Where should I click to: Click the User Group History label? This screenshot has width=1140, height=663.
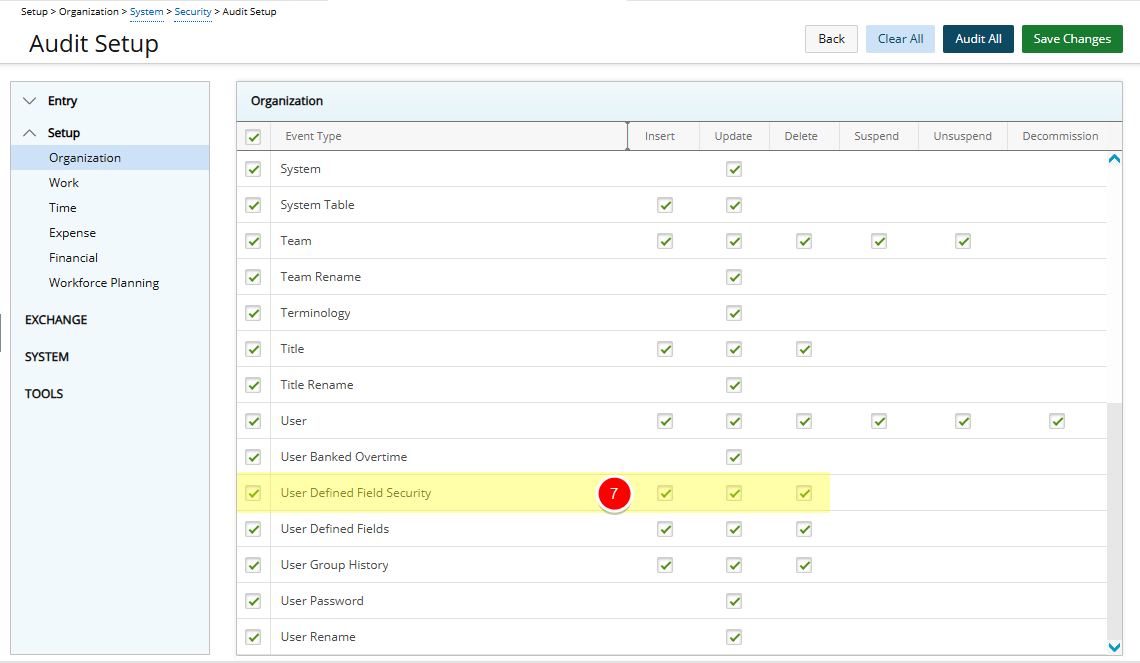click(x=334, y=565)
